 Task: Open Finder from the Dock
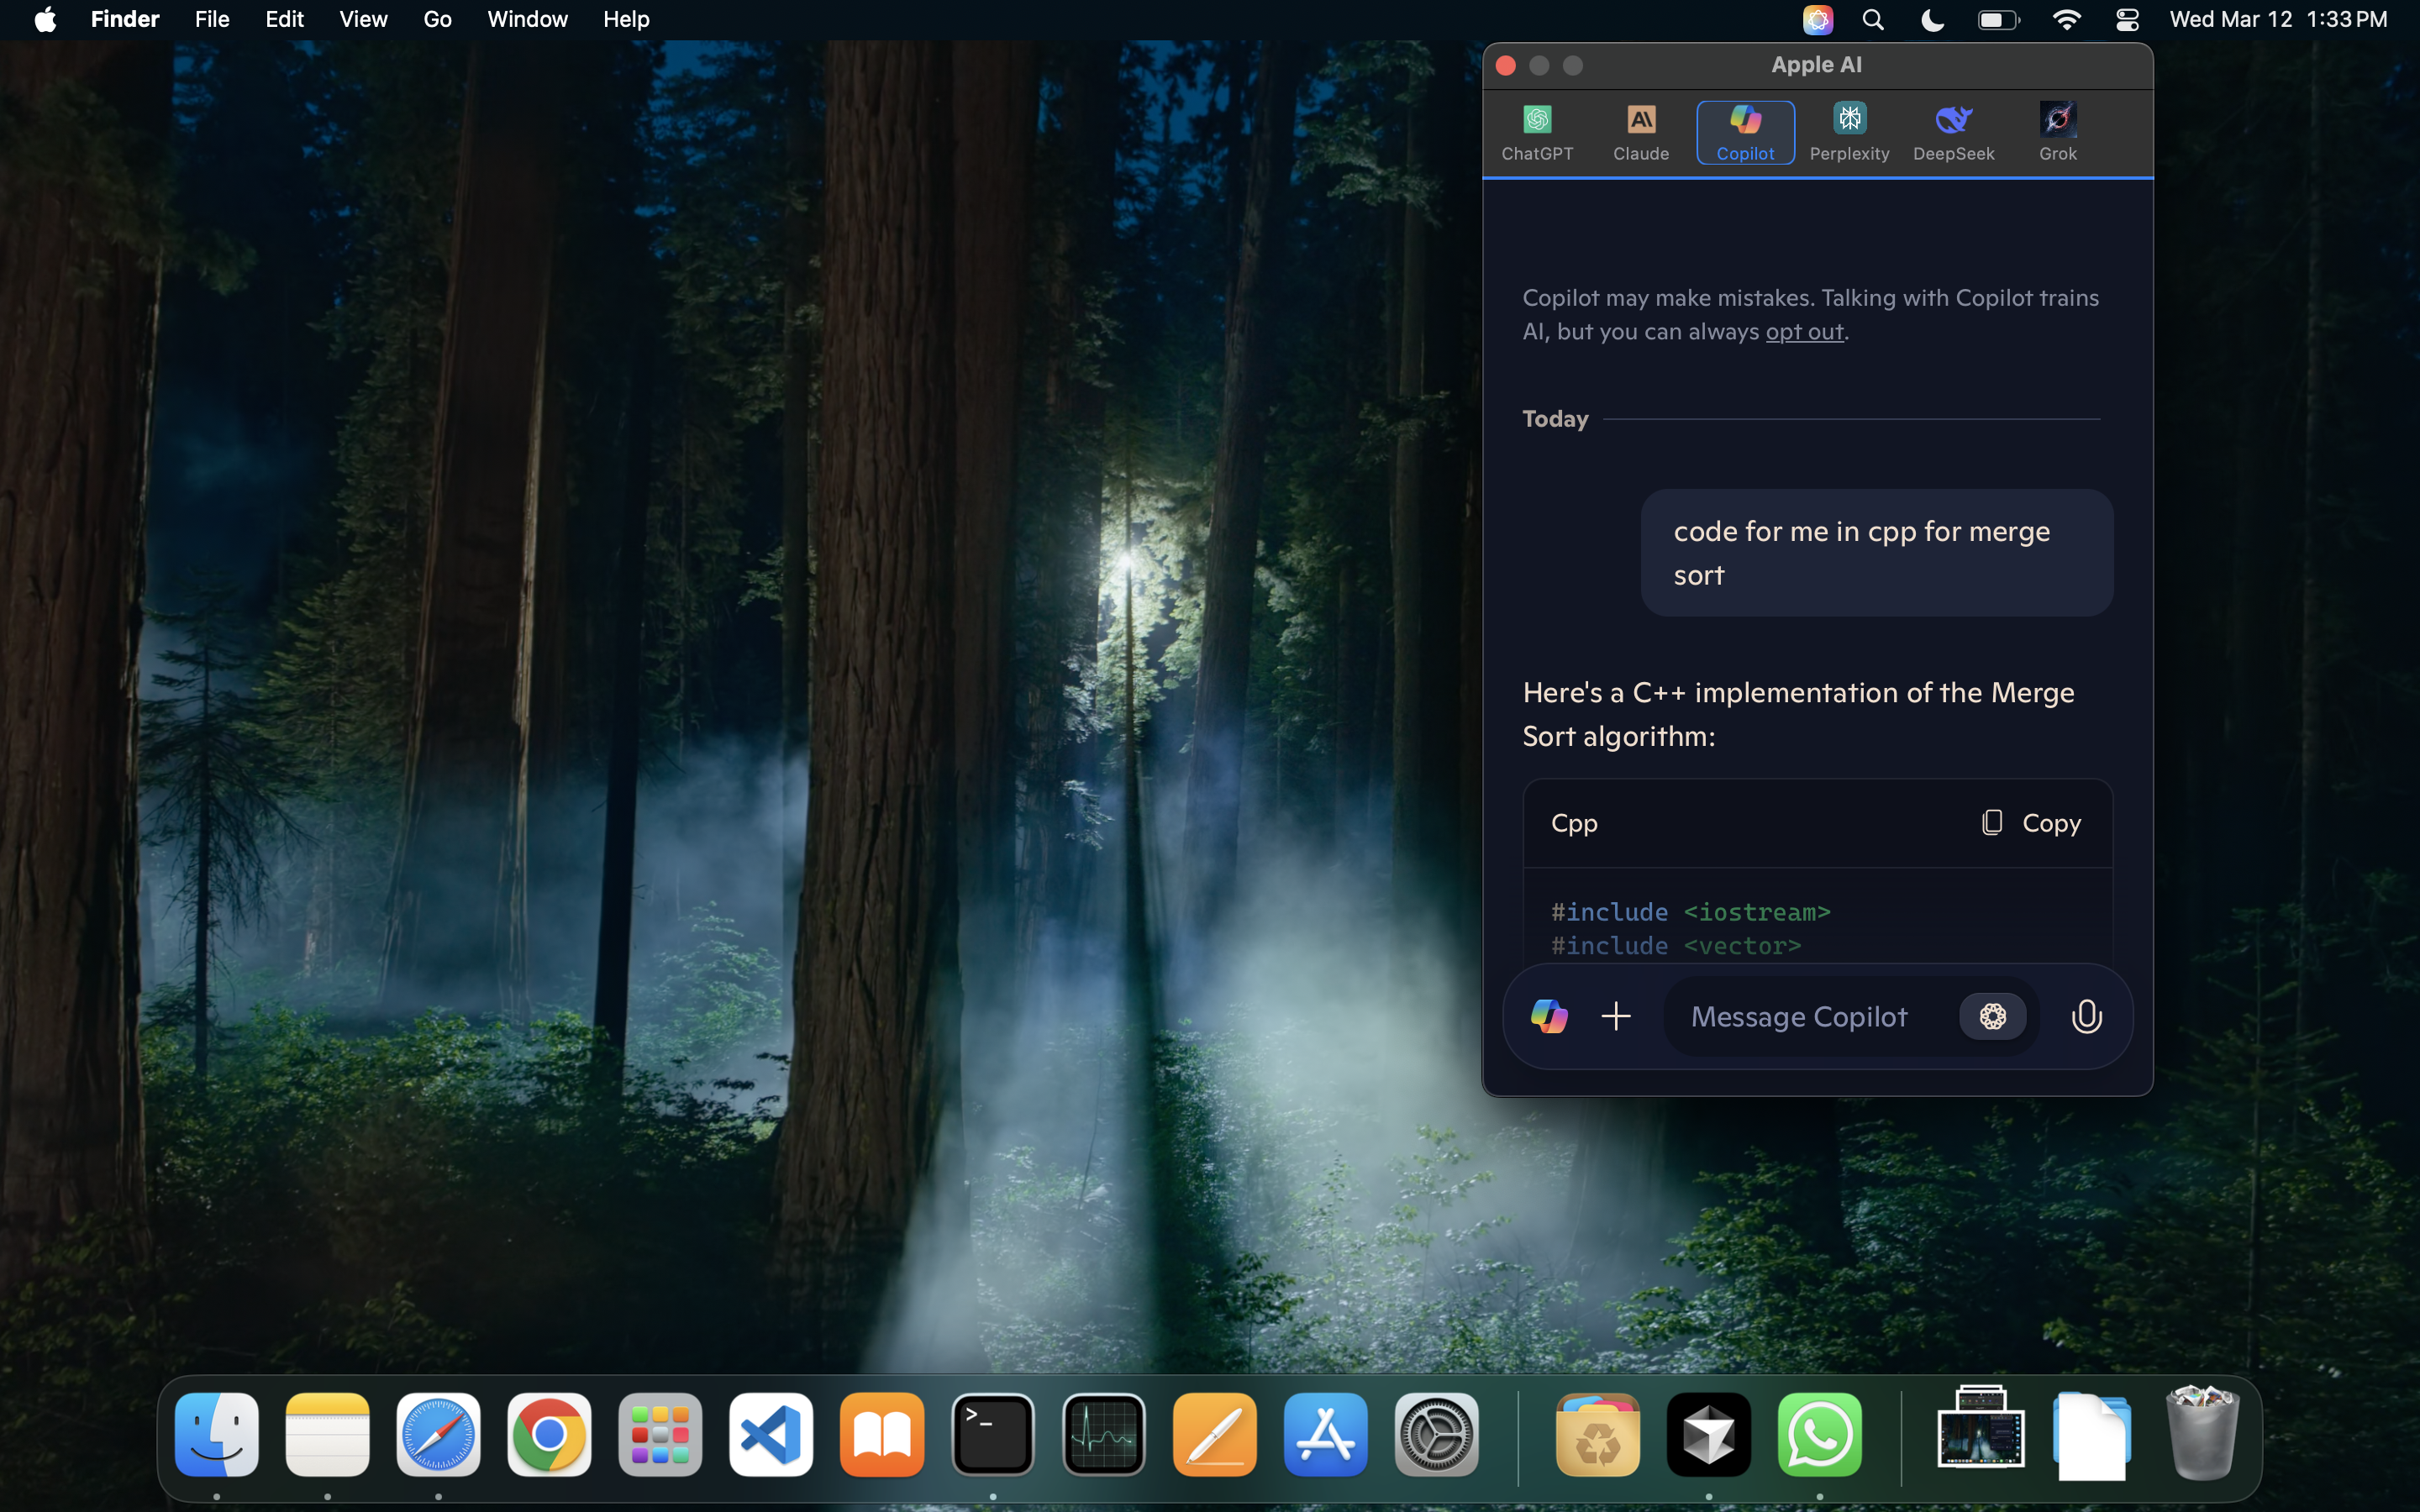[217, 1434]
